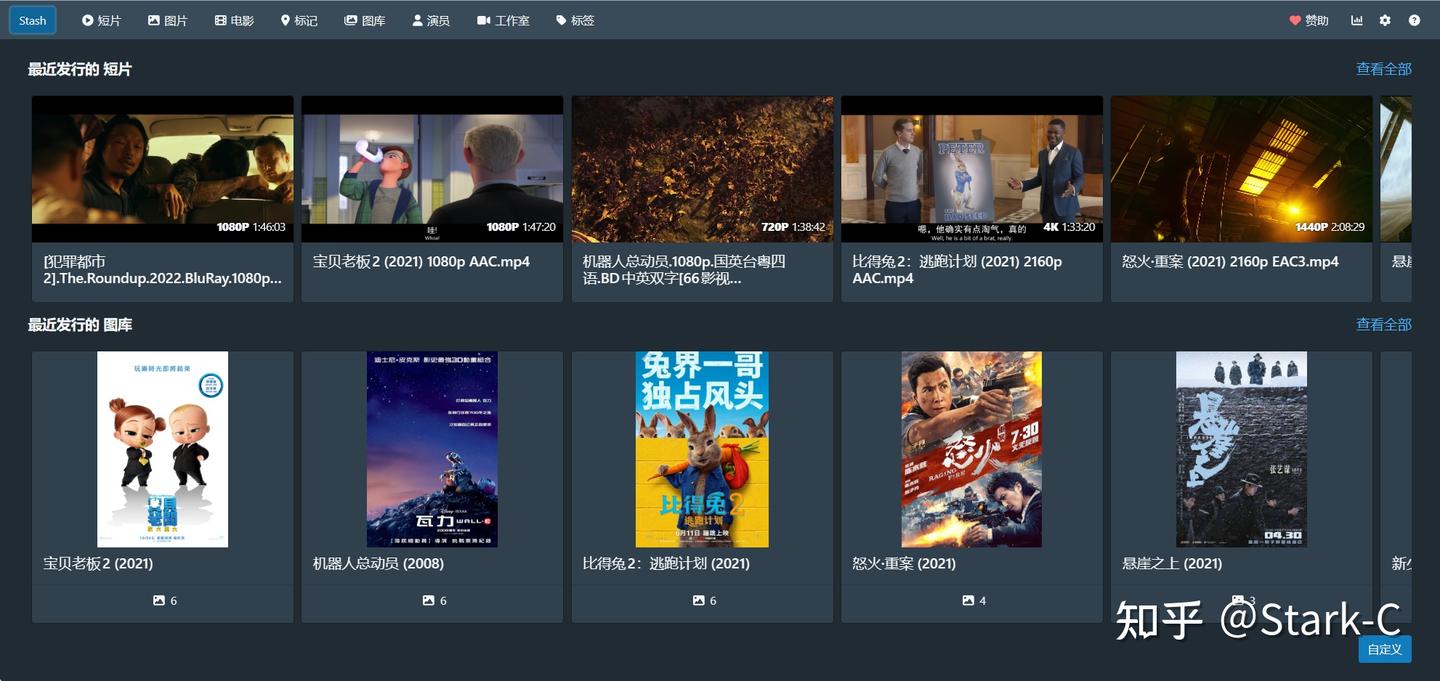
Task: Open the 宝贝老板2 gallery poster
Action: [161, 448]
